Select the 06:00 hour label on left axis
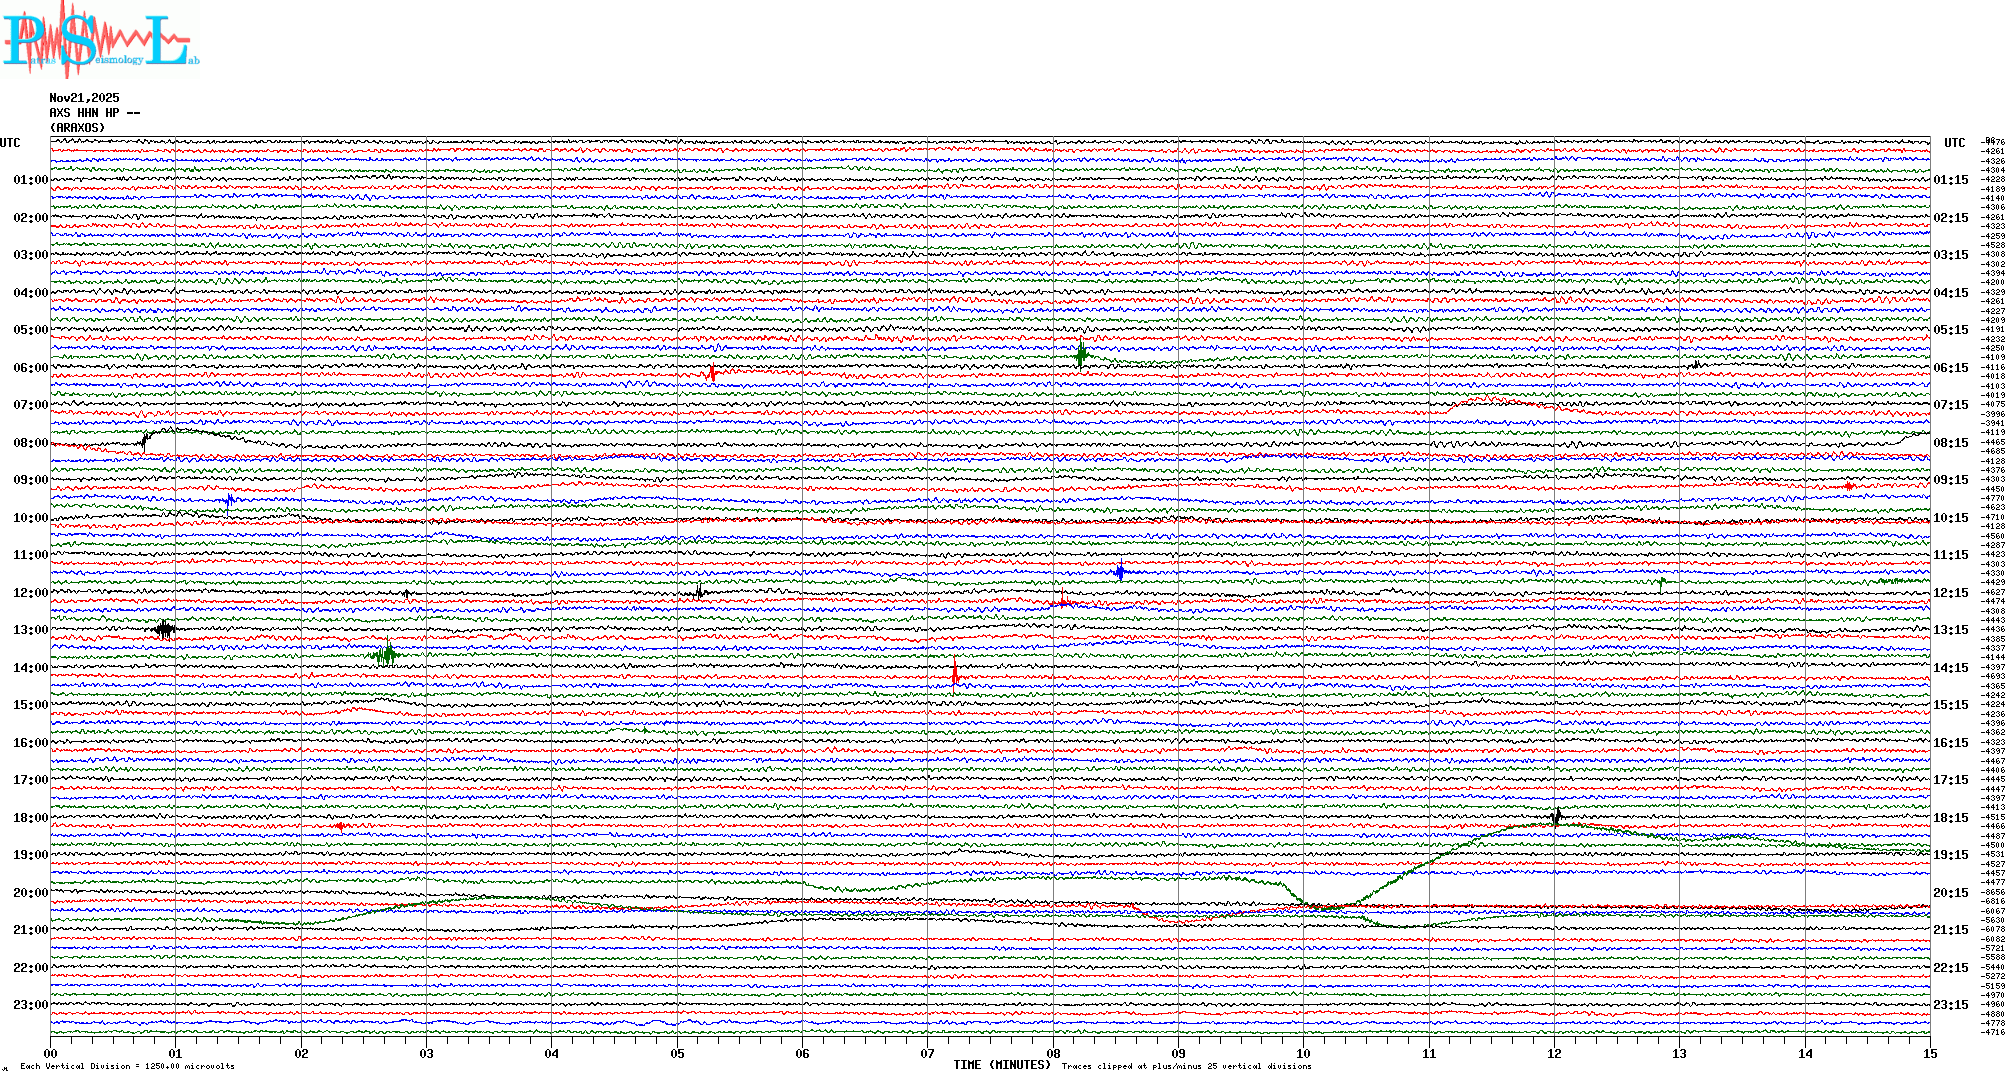2010x1080 pixels. (30, 368)
